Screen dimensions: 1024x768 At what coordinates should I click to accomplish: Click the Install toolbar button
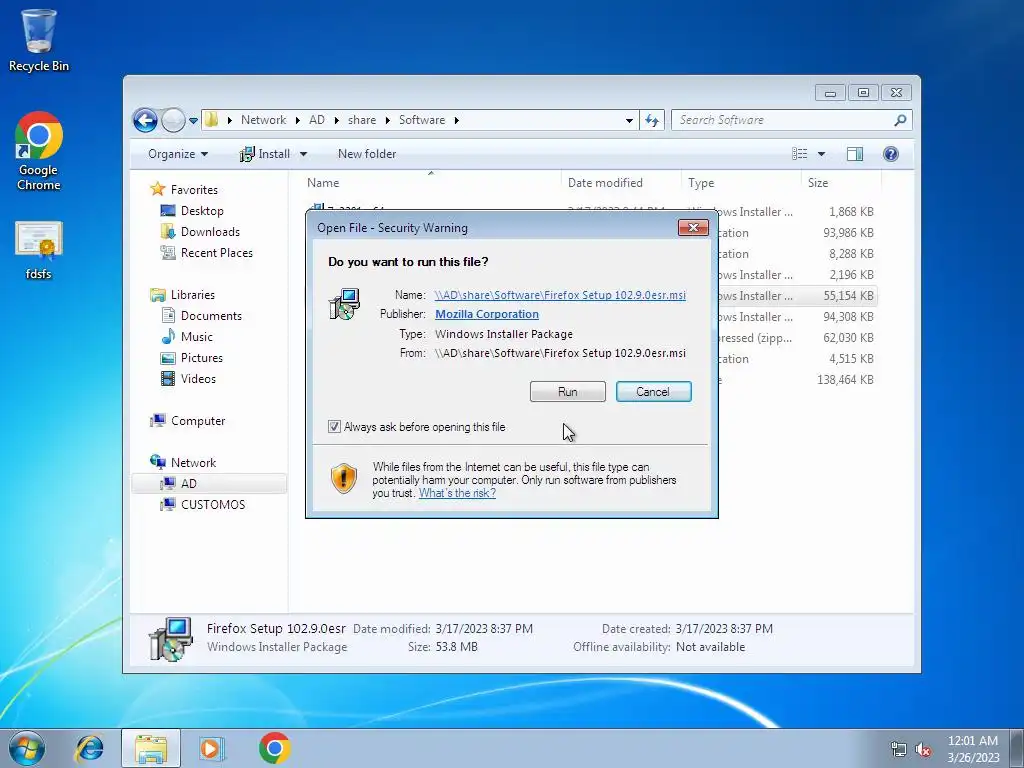pos(265,154)
